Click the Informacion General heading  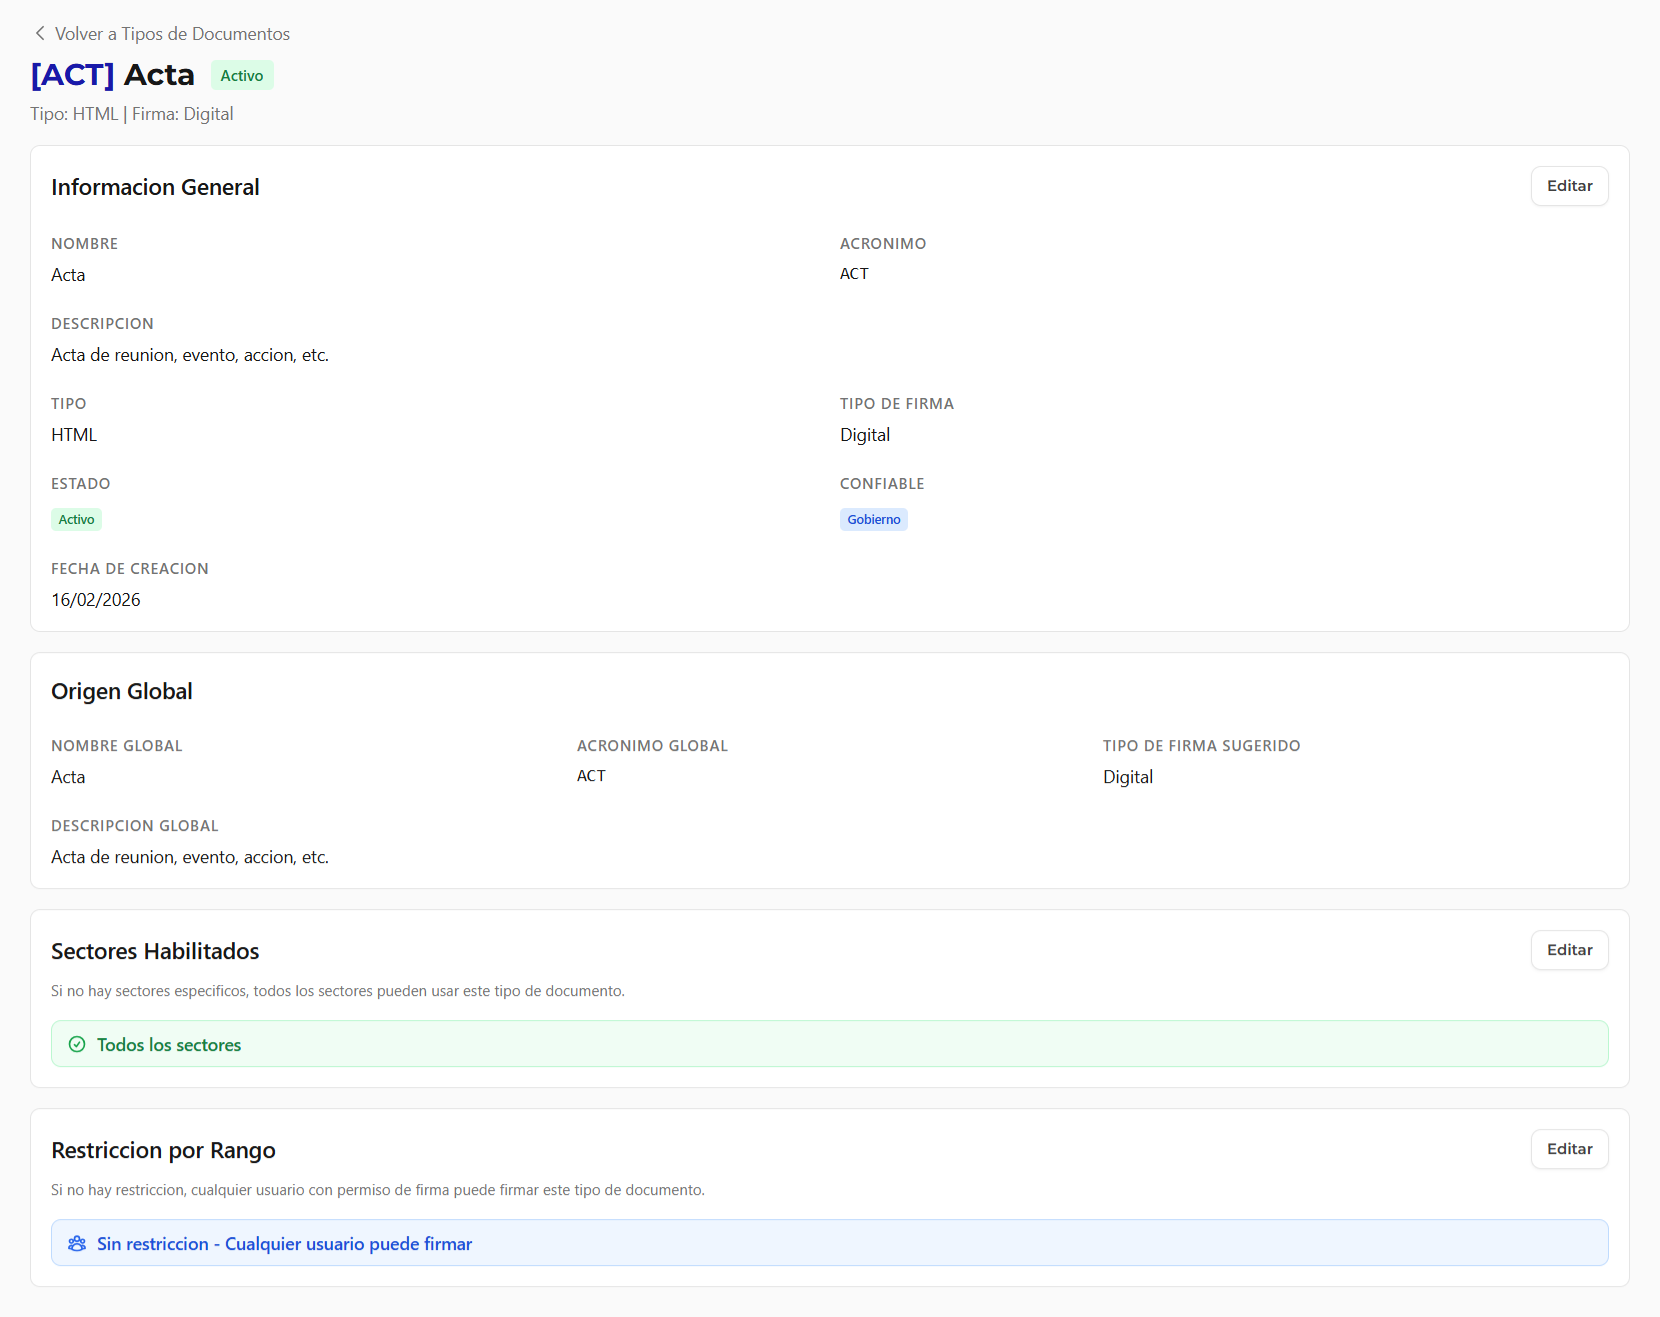[155, 187]
